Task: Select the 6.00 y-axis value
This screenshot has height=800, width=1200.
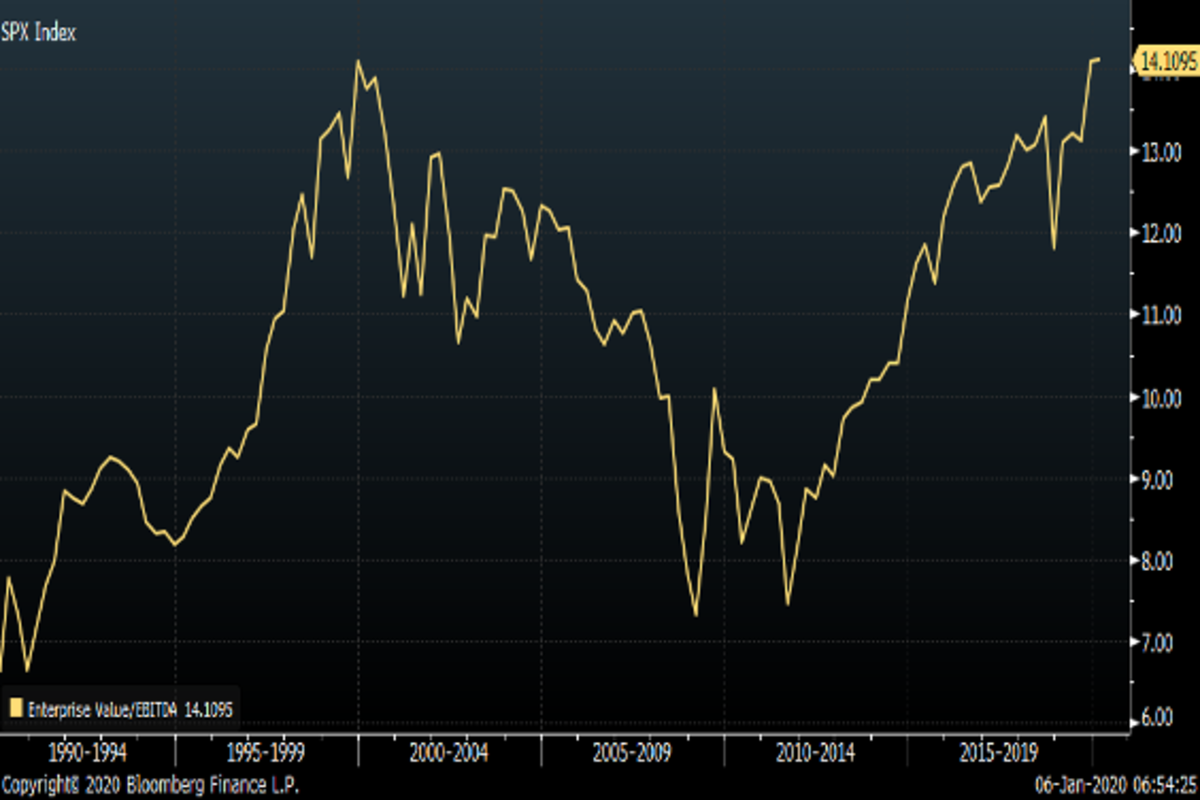Action: pos(1162,716)
